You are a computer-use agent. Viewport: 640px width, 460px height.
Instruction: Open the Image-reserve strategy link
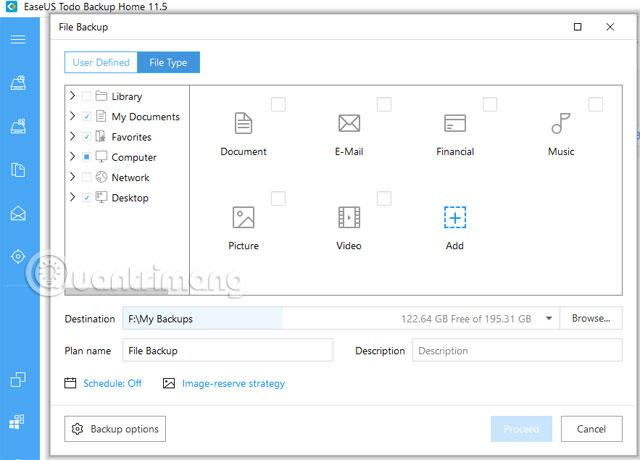point(233,384)
